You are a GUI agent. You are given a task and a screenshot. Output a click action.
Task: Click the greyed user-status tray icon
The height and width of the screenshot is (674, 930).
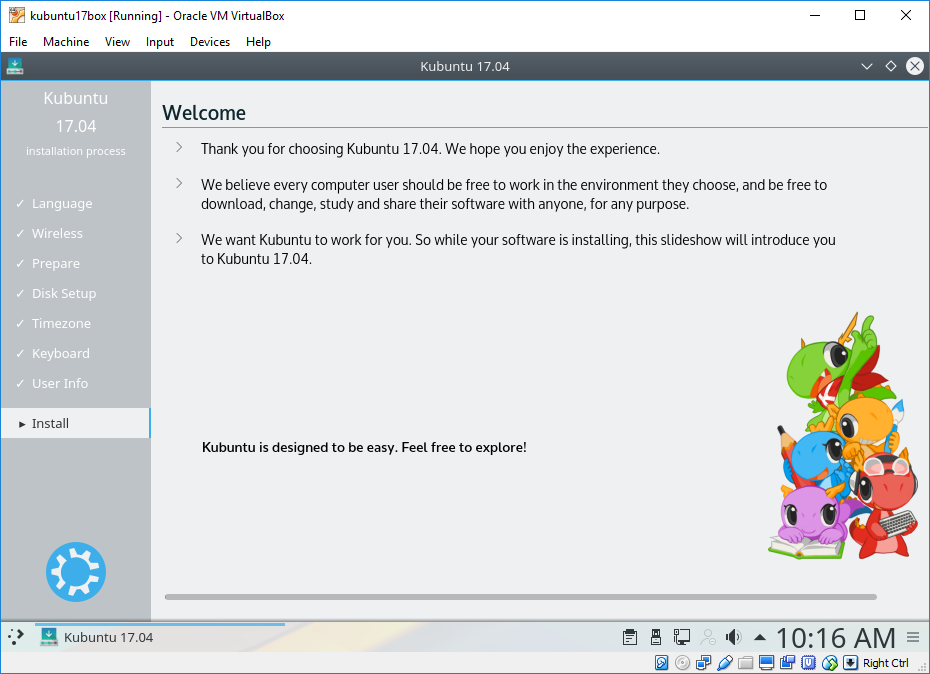pos(708,637)
